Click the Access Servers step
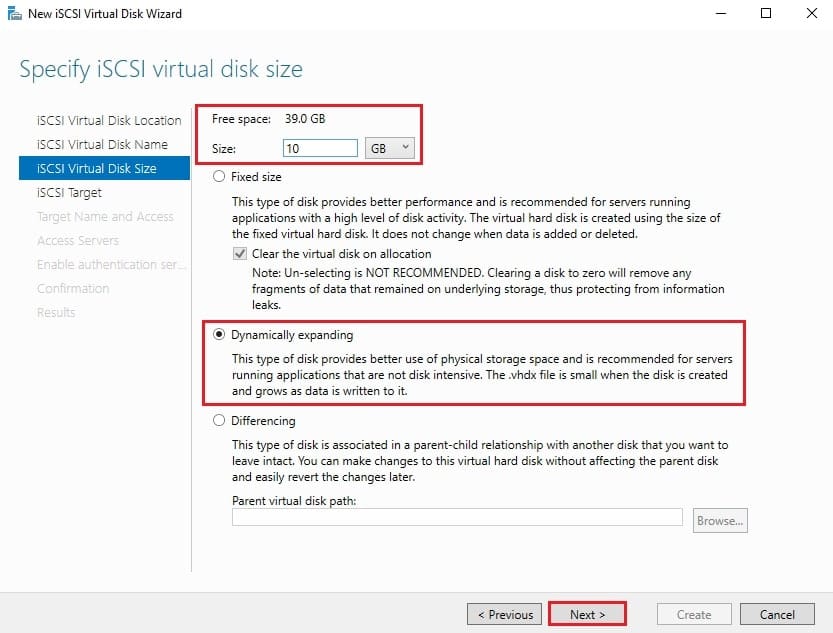 click(x=78, y=241)
